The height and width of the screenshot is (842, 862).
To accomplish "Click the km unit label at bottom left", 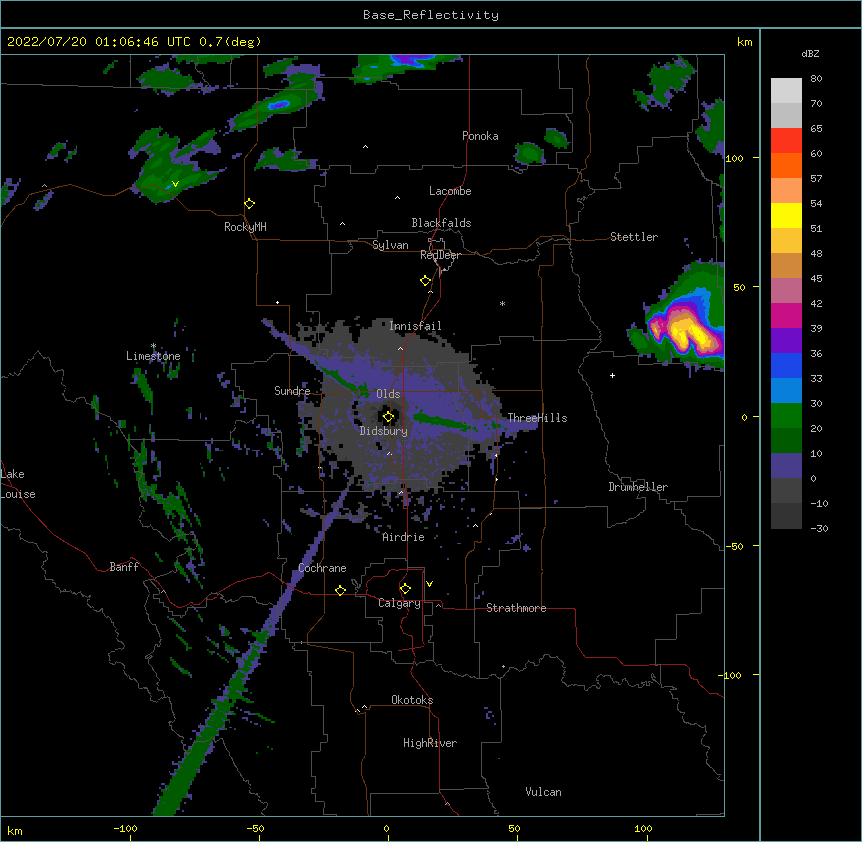I will 14,831.
